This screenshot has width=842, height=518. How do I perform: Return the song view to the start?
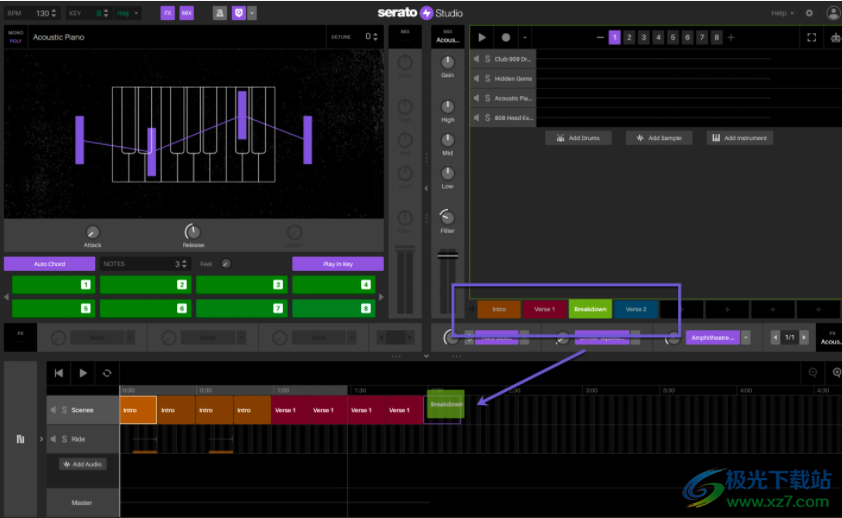(x=59, y=373)
